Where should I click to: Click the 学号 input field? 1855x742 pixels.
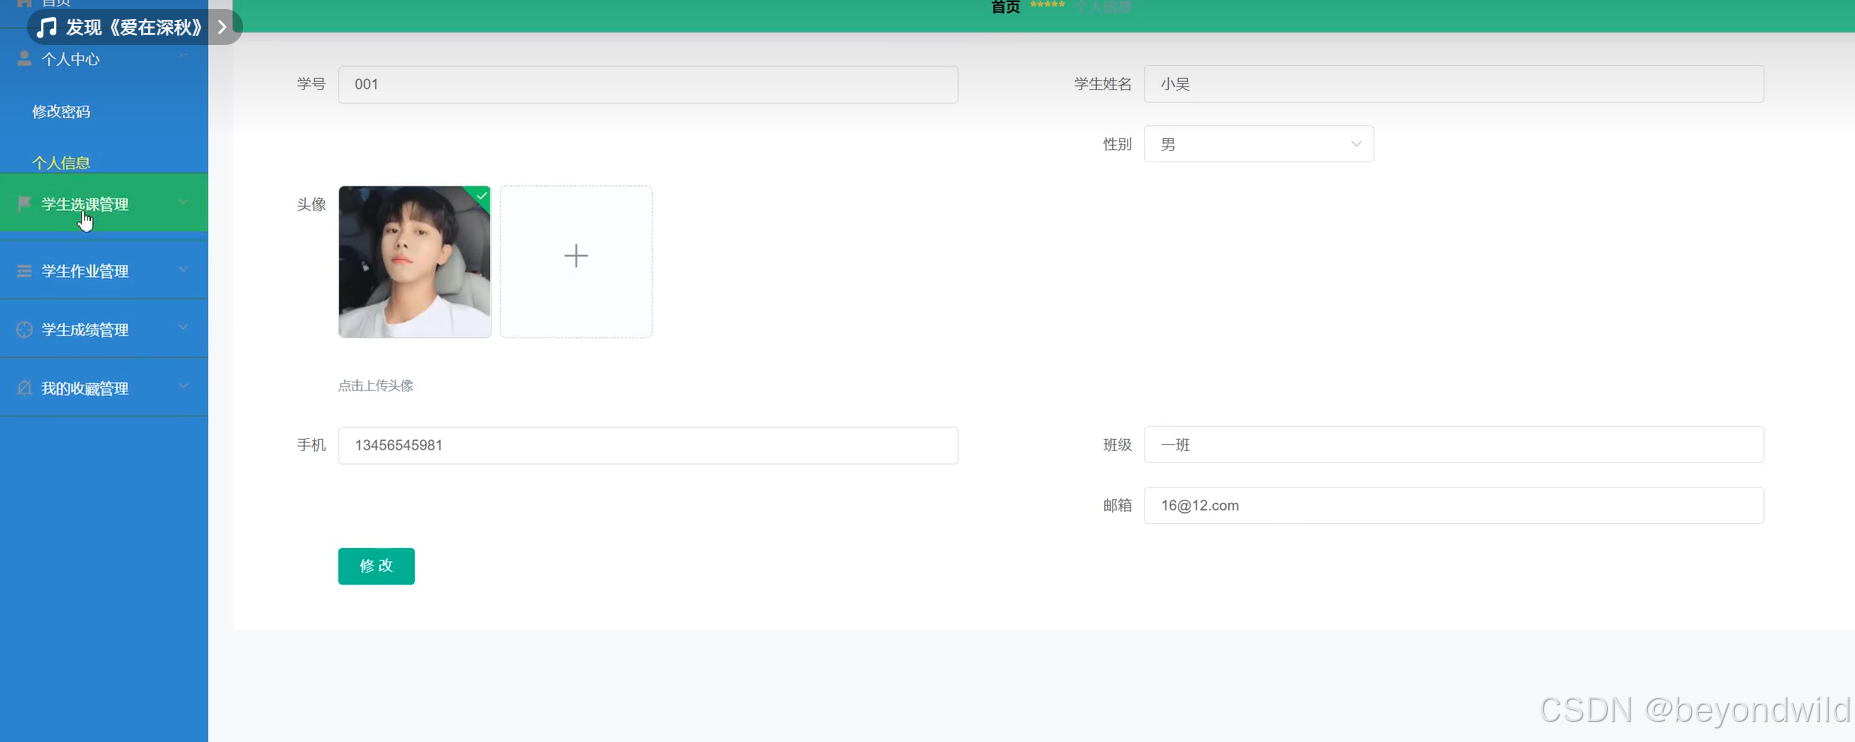coord(648,84)
